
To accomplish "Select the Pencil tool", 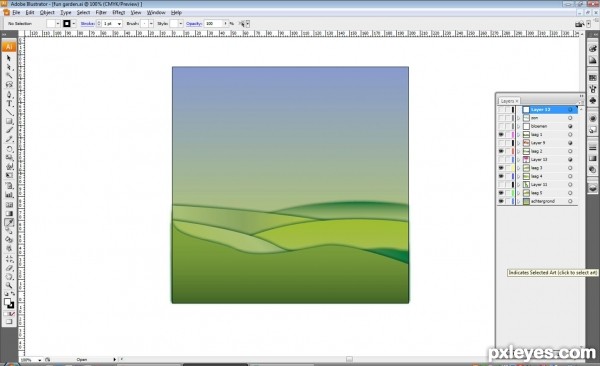I will [9, 139].
